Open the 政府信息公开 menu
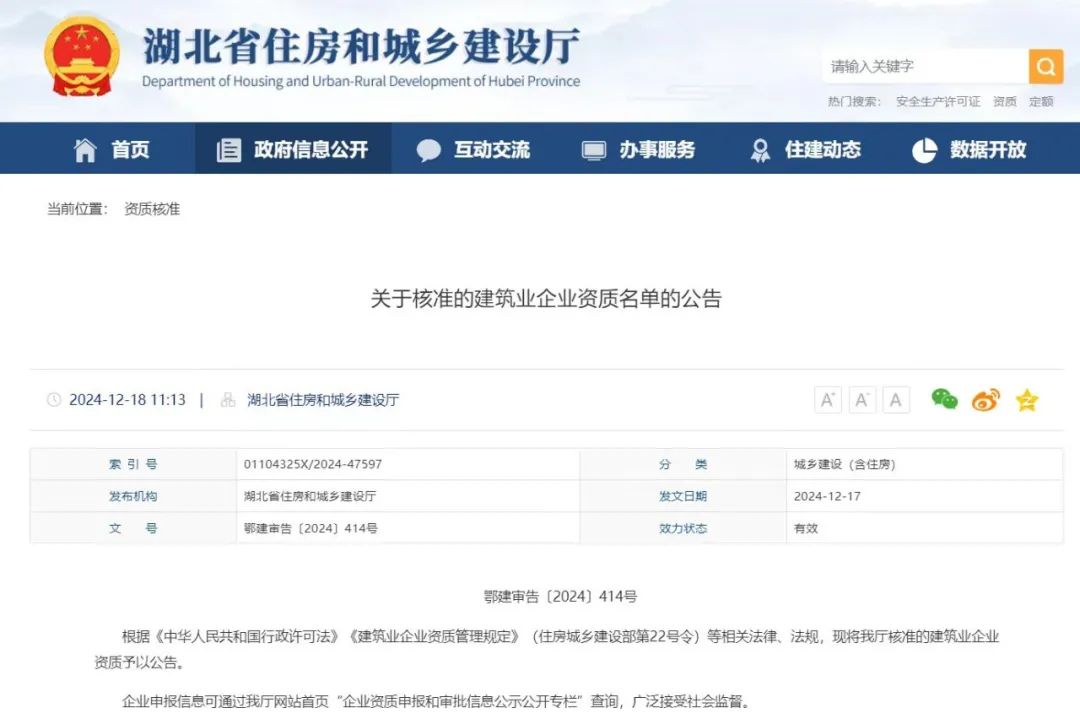The height and width of the screenshot is (719, 1080). pos(293,150)
